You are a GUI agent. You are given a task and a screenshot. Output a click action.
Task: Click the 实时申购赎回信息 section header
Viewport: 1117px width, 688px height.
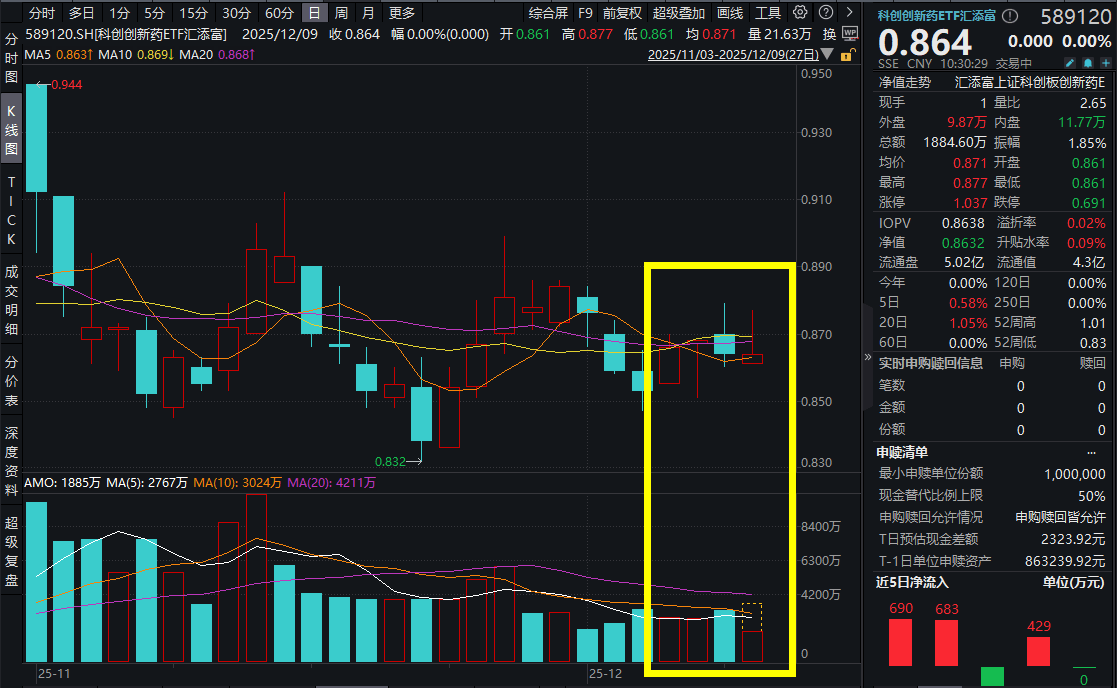click(x=930, y=363)
